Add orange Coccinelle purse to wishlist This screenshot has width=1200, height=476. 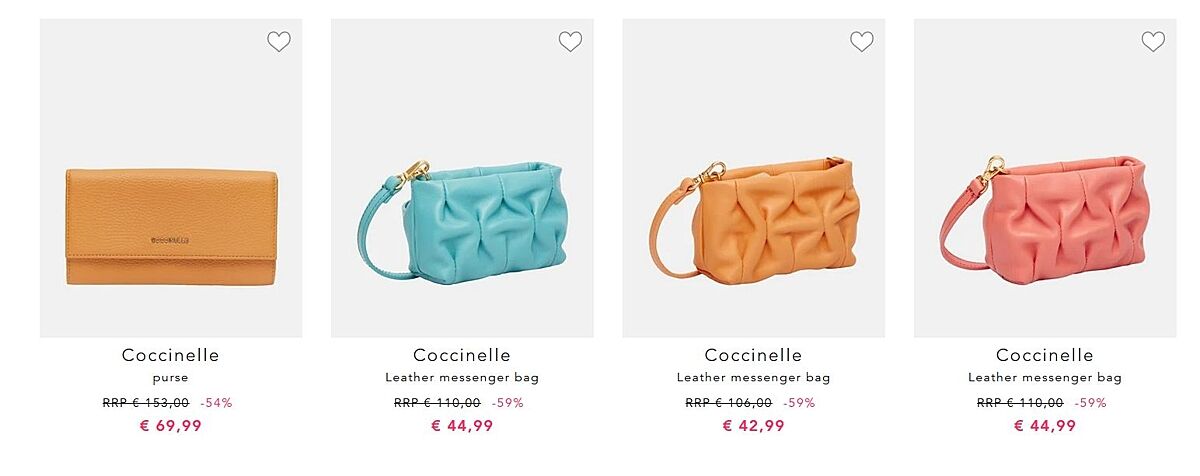tap(278, 41)
